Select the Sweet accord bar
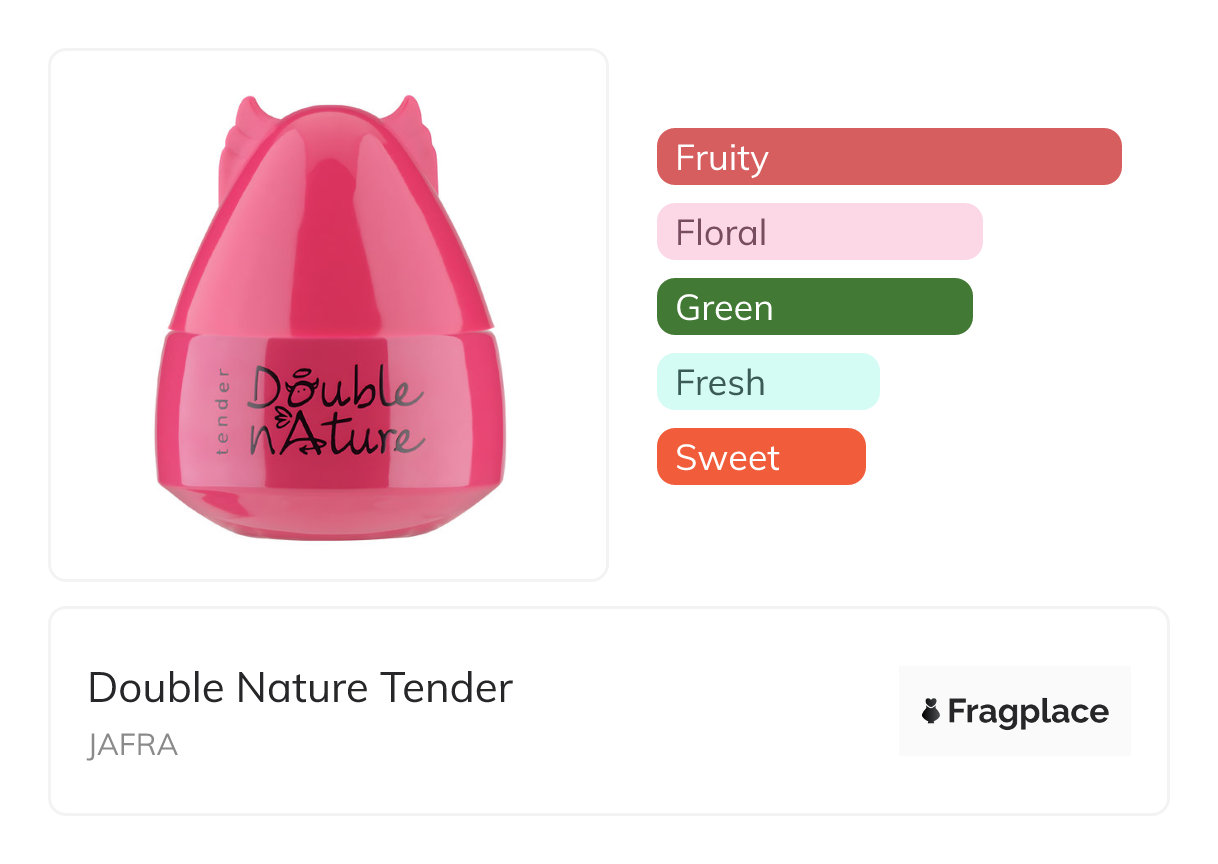This screenshot has height=864, width=1218. 760,457
